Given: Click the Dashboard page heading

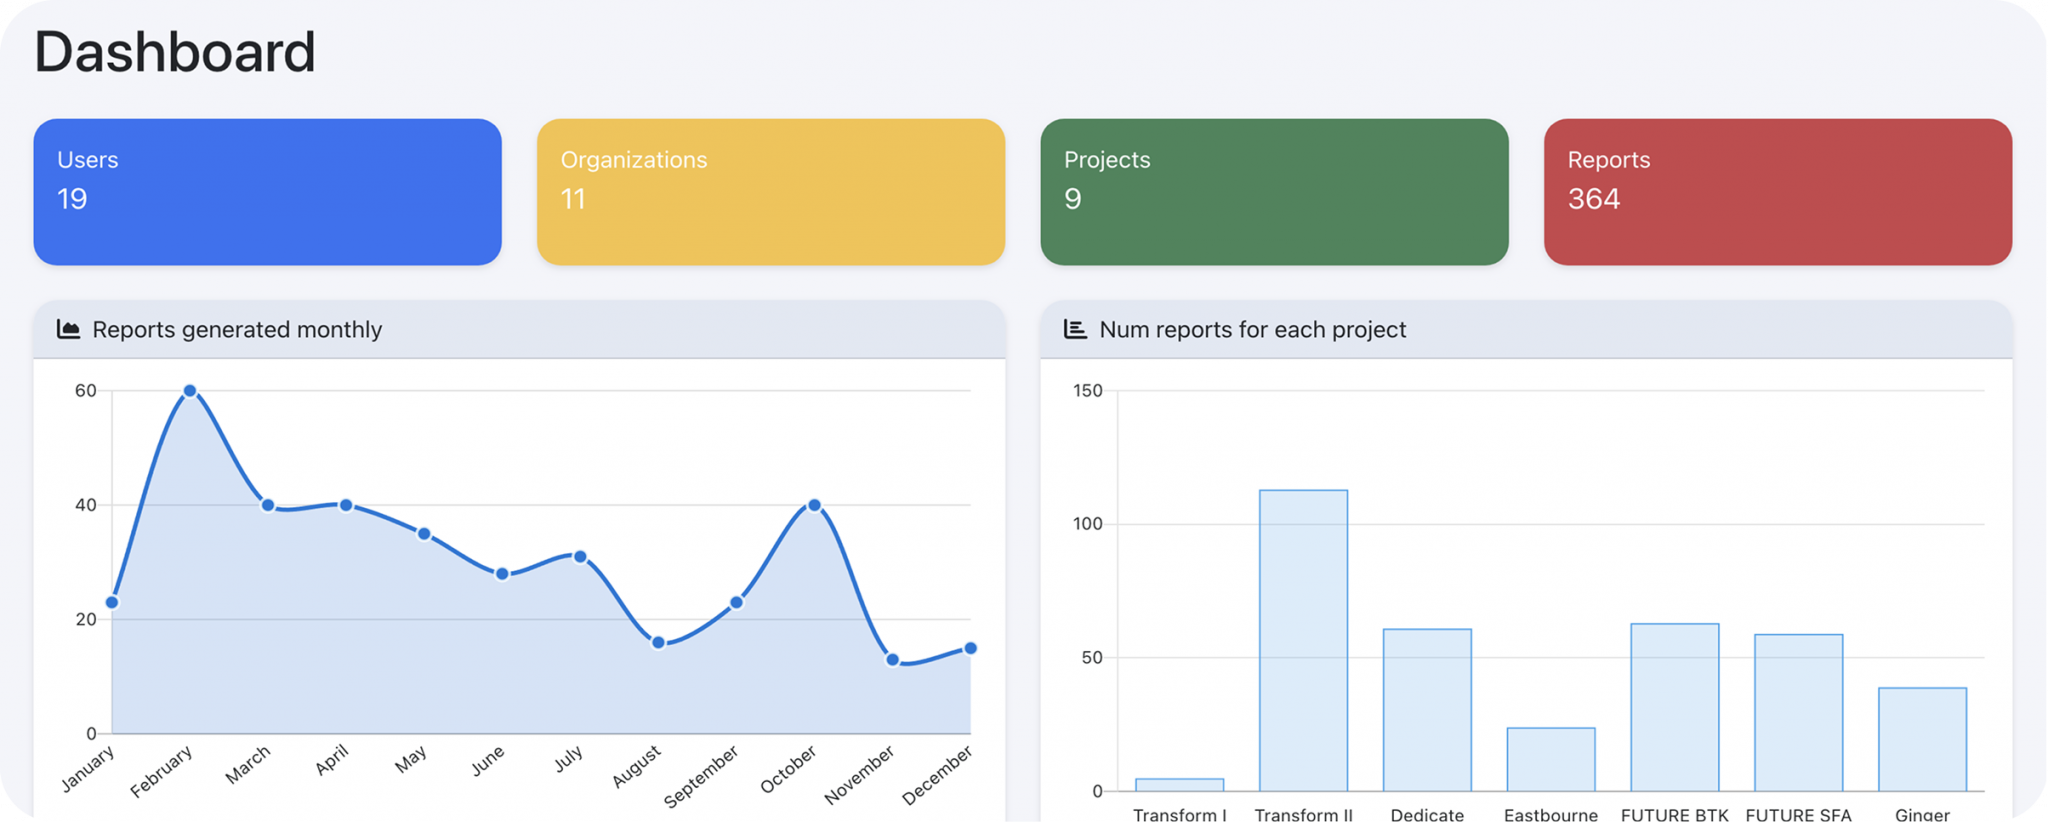Looking at the screenshot, I should pos(175,52).
